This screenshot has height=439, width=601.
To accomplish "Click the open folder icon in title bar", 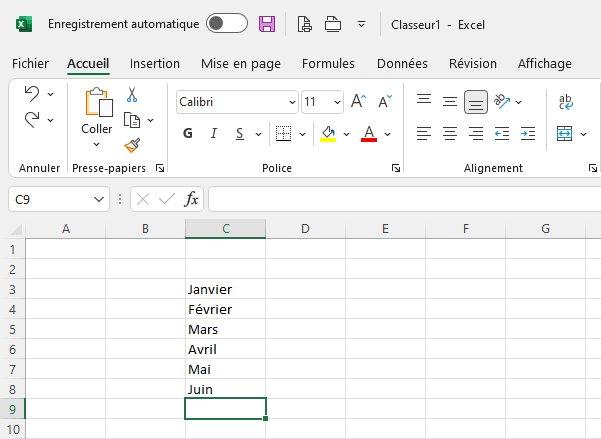I will [x=333, y=24].
